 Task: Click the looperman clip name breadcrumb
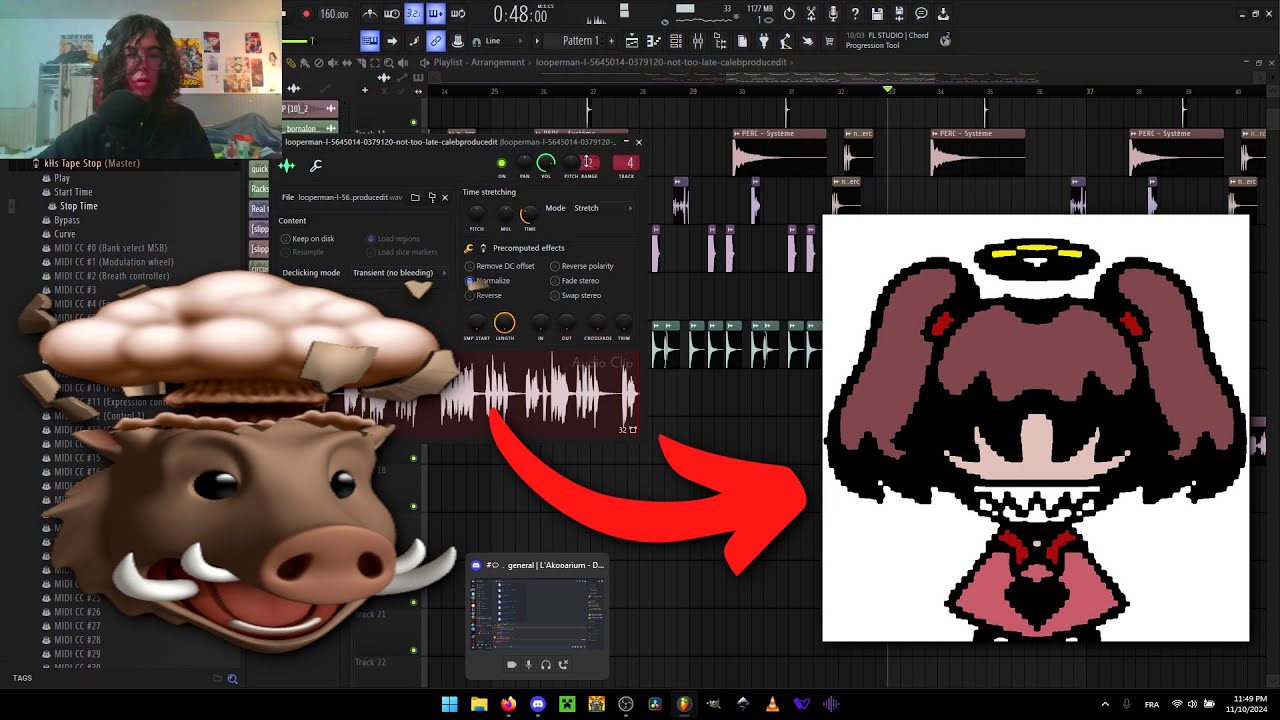pos(661,62)
